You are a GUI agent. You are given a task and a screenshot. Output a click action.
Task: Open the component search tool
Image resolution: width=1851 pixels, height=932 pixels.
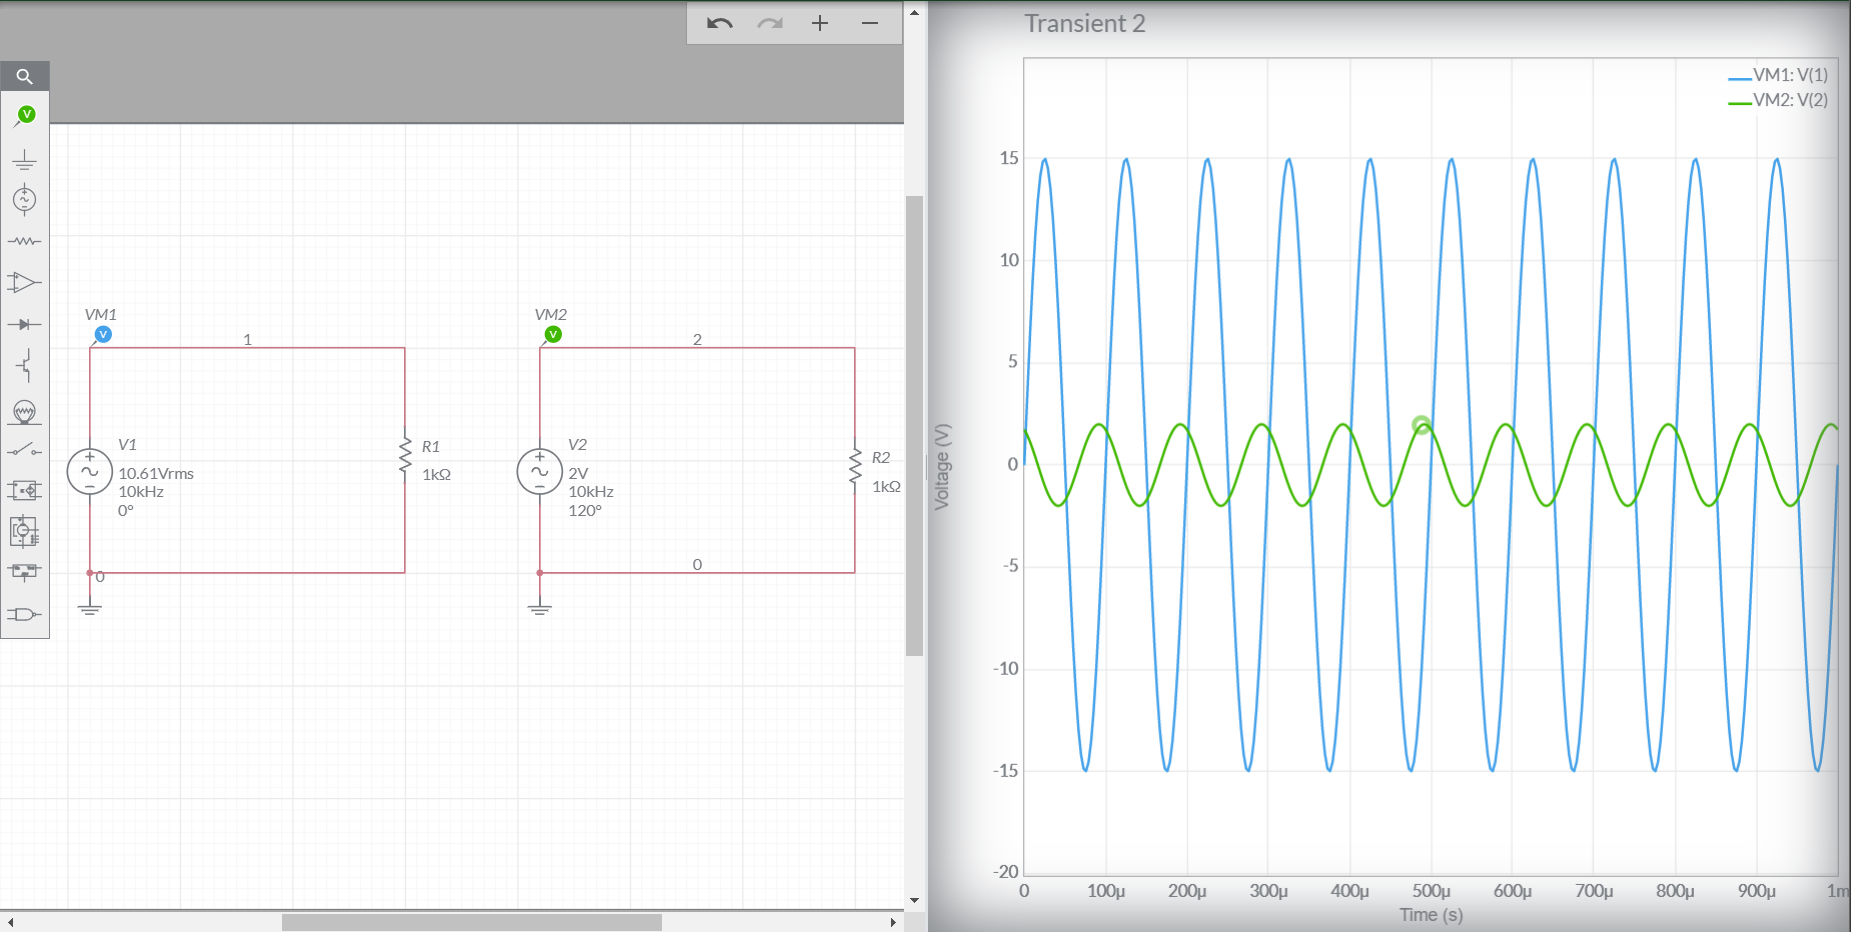click(x=25, y=75)
